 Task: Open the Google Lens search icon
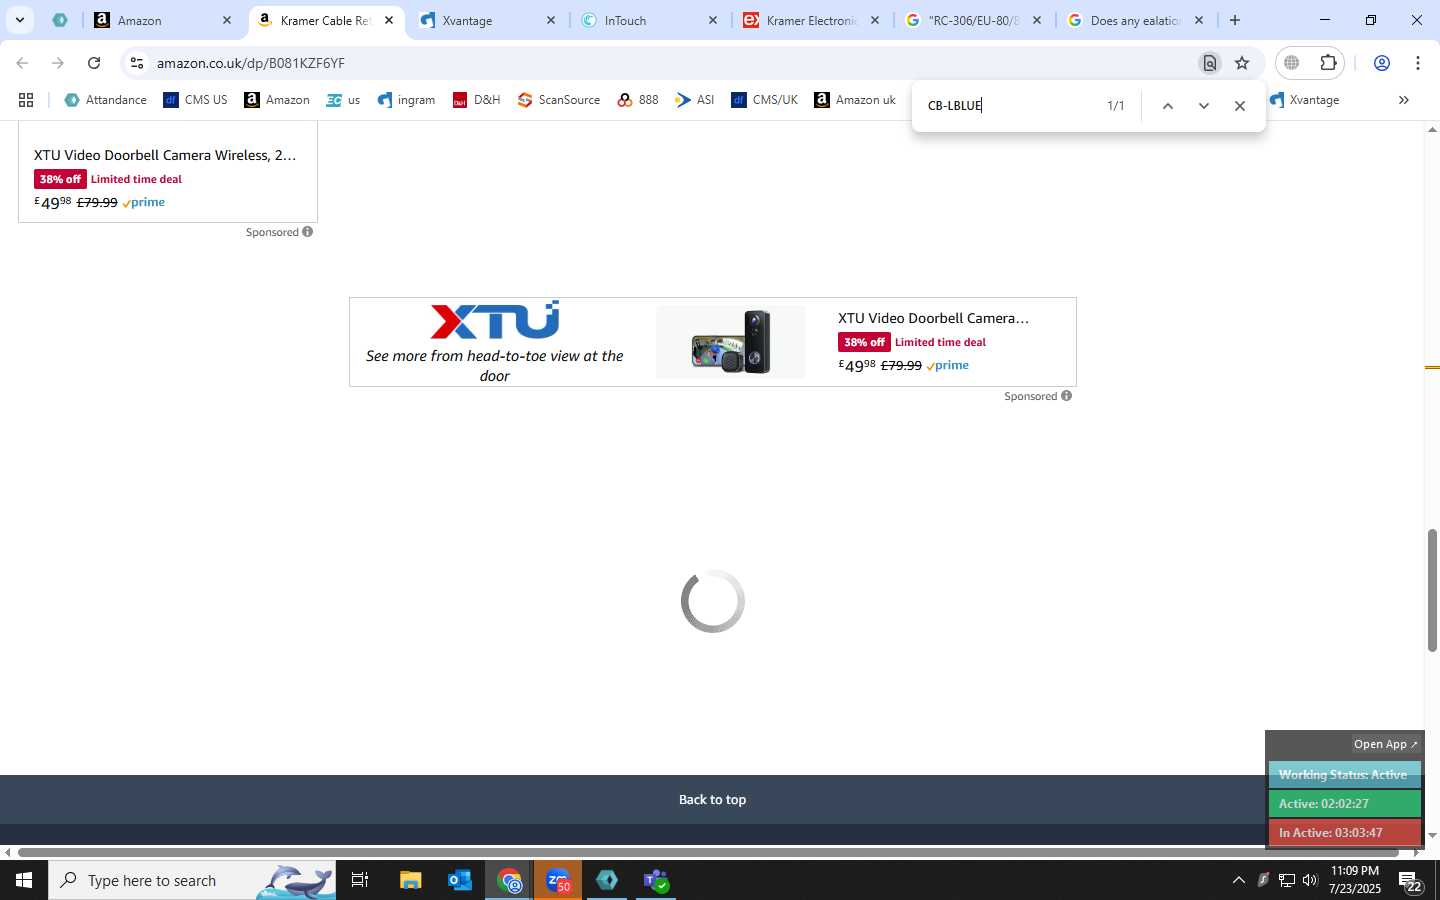point(1210,63)
